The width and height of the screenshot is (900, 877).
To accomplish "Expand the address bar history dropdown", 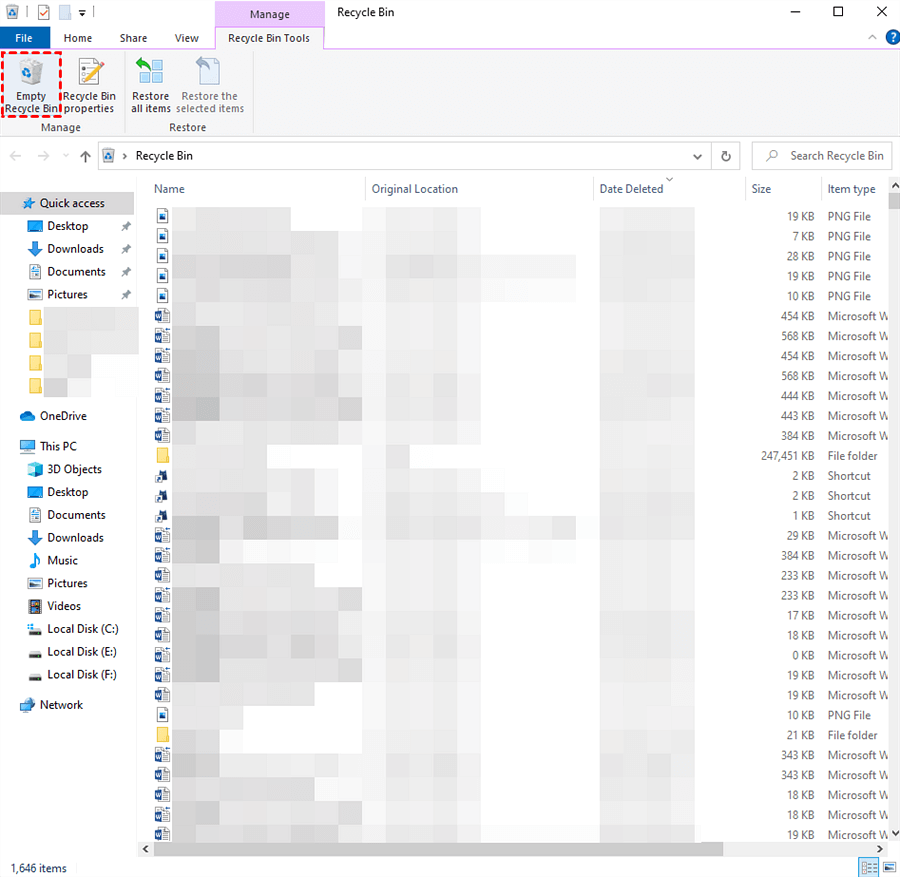I will pyautogui.click(x=697, y=156).
